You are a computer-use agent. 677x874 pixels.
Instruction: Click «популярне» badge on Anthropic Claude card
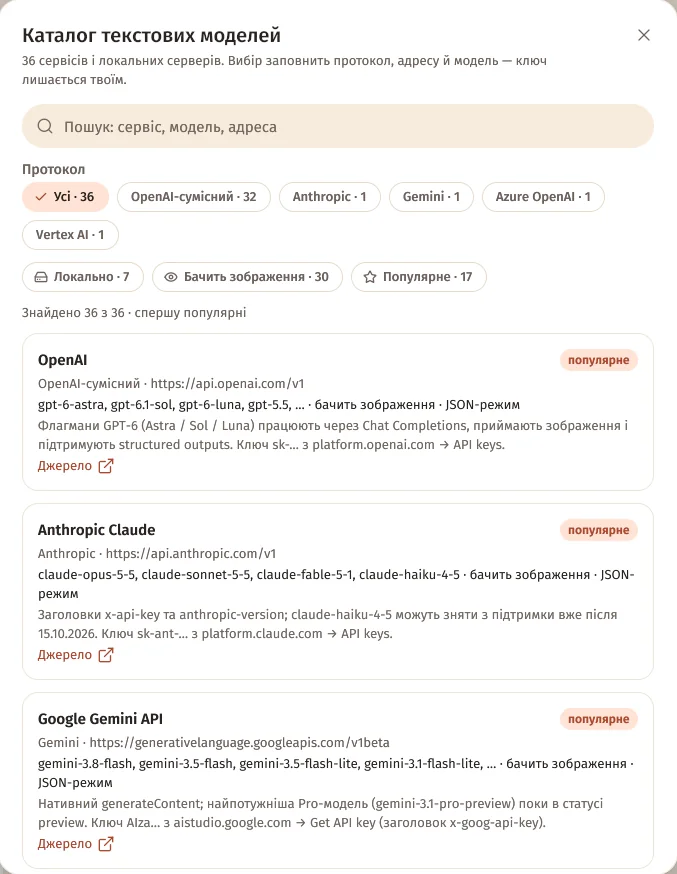point(598,530)
